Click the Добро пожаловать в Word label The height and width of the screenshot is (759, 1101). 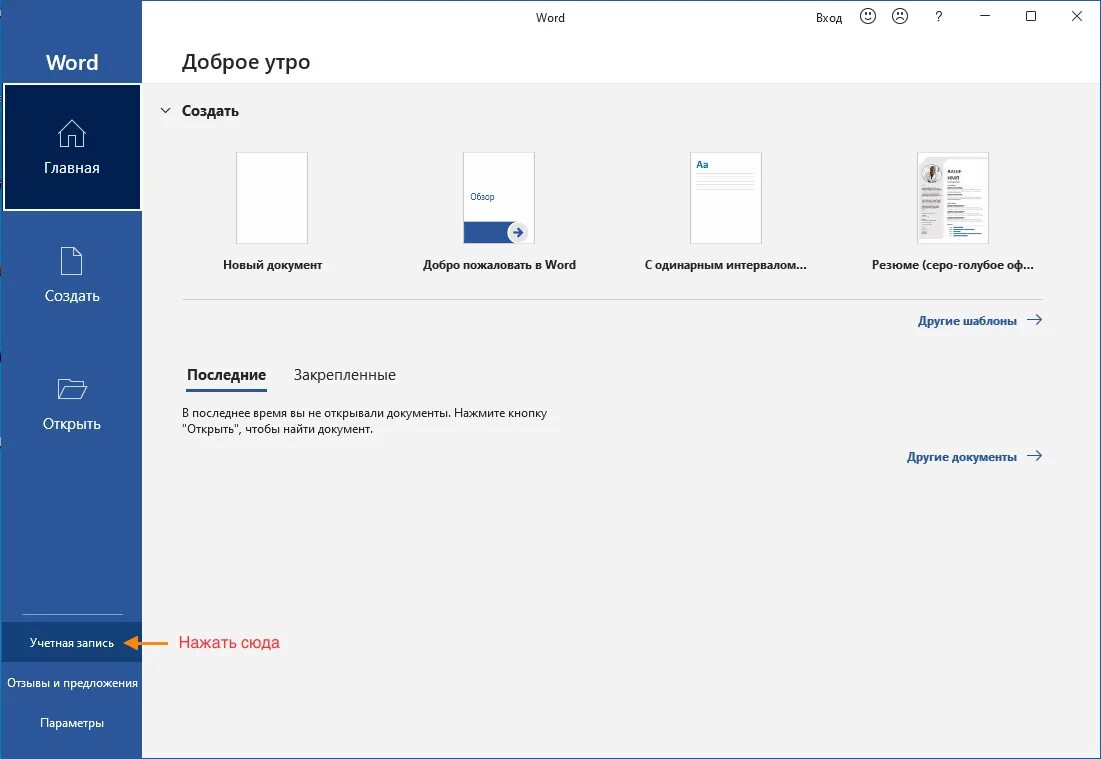tap(499, 265)
